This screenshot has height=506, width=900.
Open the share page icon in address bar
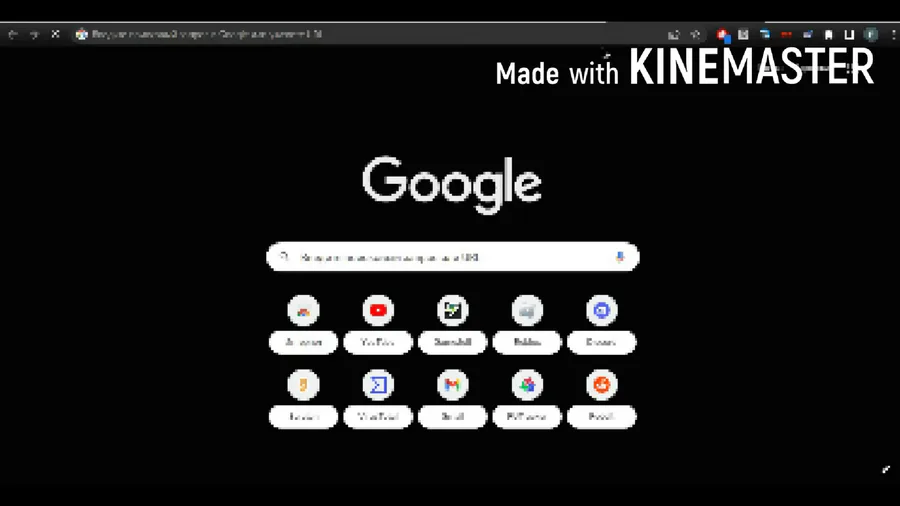coord(674,35)
